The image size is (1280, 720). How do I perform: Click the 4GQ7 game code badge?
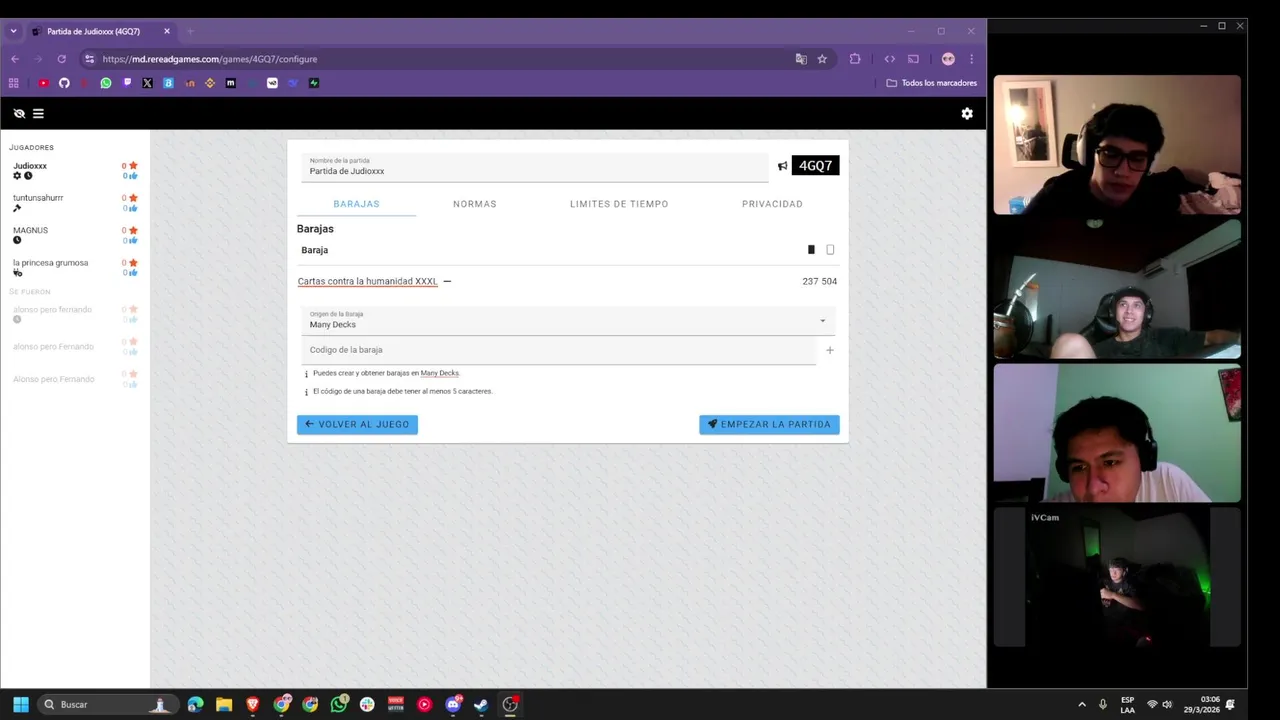(815, 166)
